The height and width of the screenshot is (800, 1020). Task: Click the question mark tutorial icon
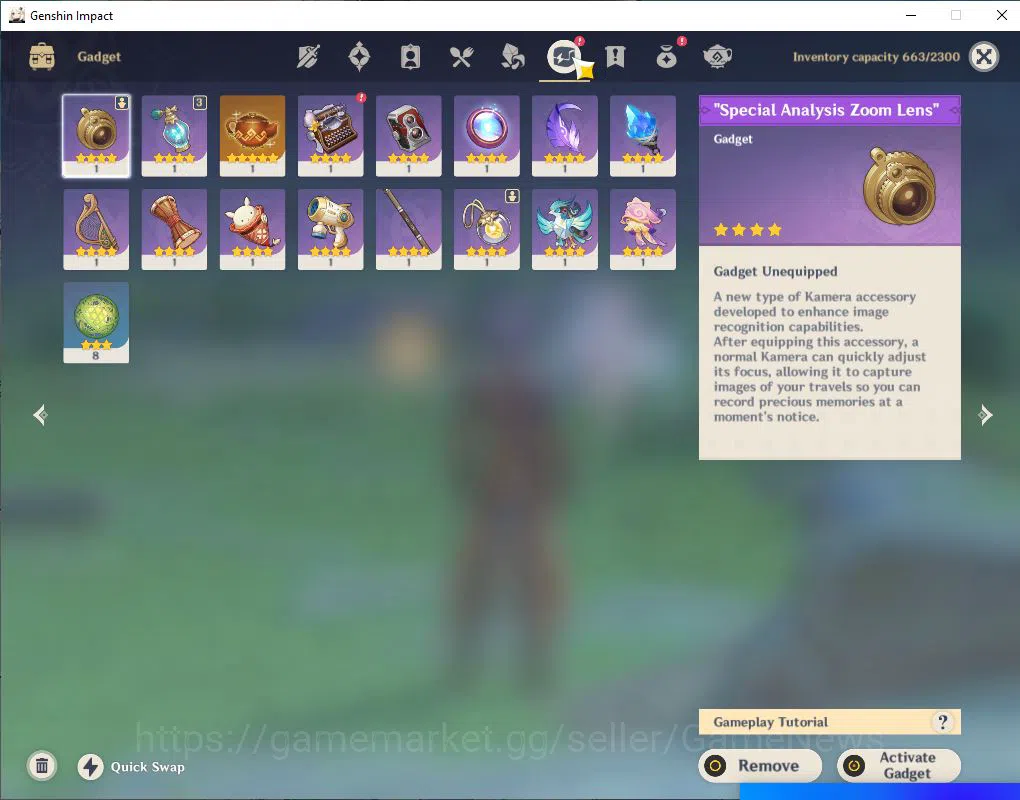point(942,722)
